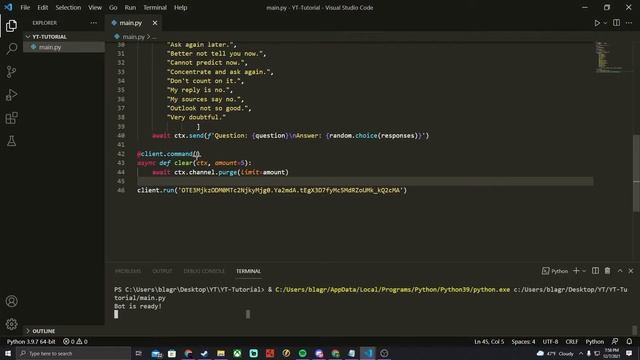
Task: Click the errors and warnings status indicator
Action: (75, 341)
